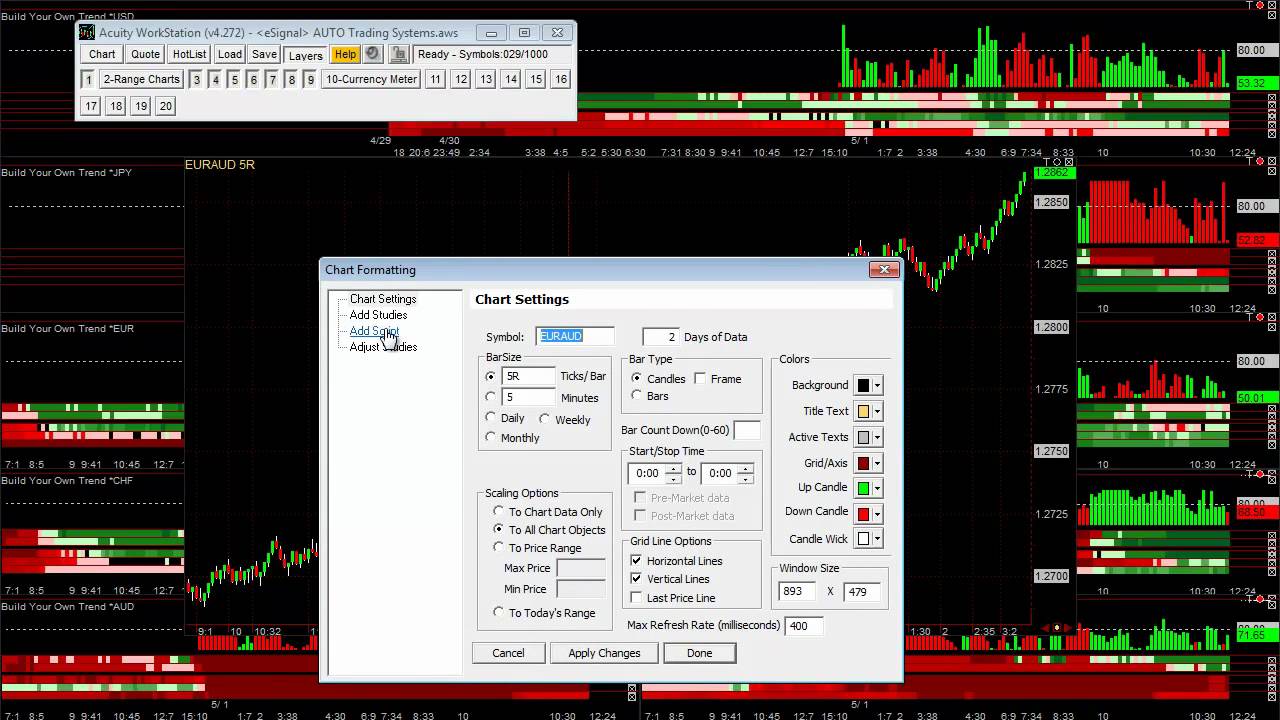The image size is (1280, 720).
Task: Select layer 11 button
Action: pos(435,79)
